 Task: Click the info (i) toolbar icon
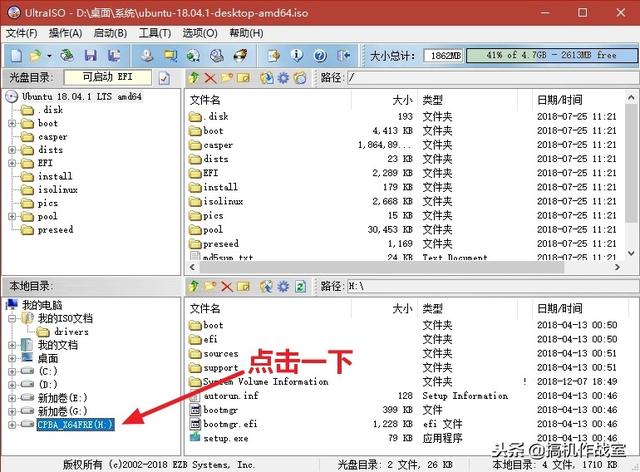[x=297, y=55]
